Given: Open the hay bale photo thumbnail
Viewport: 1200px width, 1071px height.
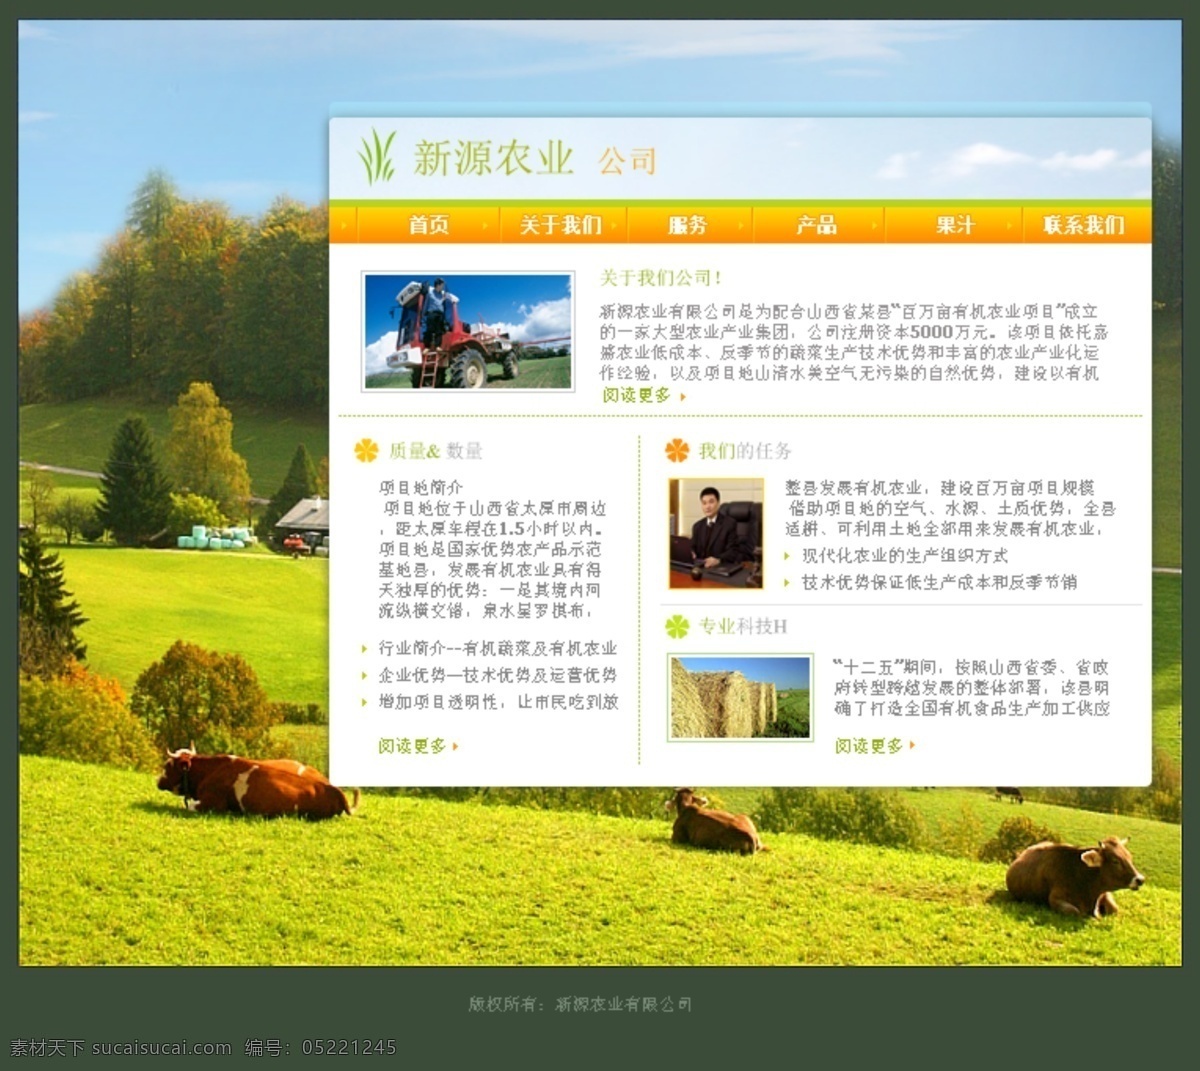Looking at the screenshot, I should 740,697.
